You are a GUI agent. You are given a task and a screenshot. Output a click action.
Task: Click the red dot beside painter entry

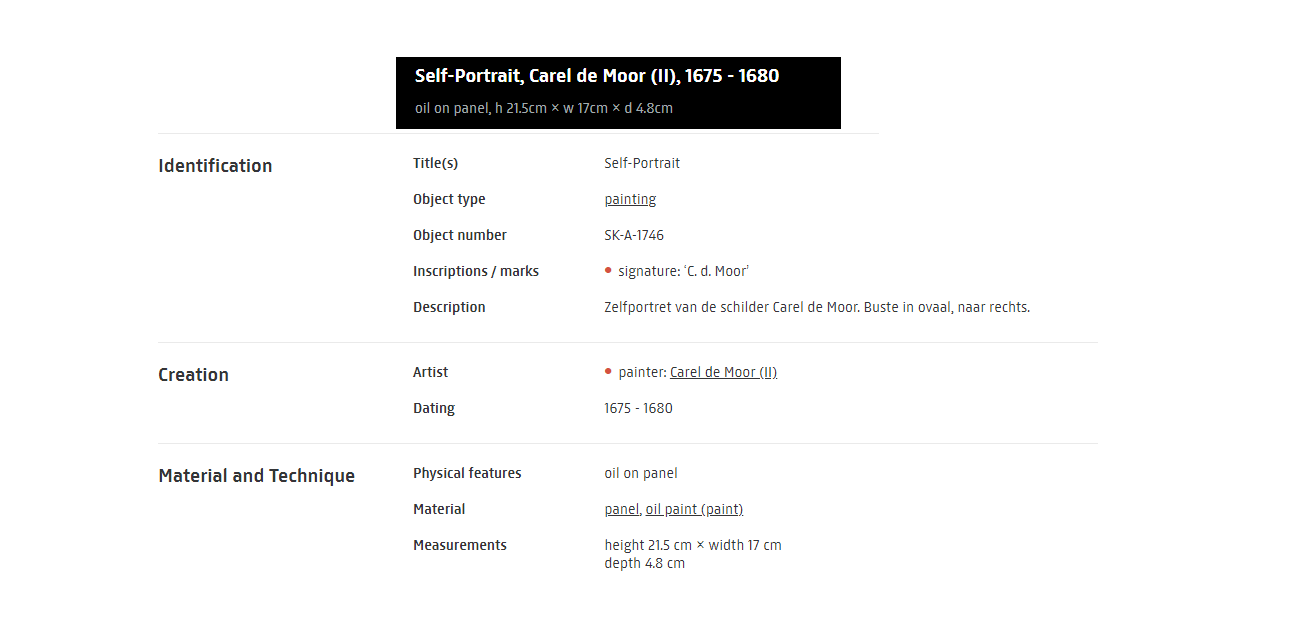click(x=608, y=371)
